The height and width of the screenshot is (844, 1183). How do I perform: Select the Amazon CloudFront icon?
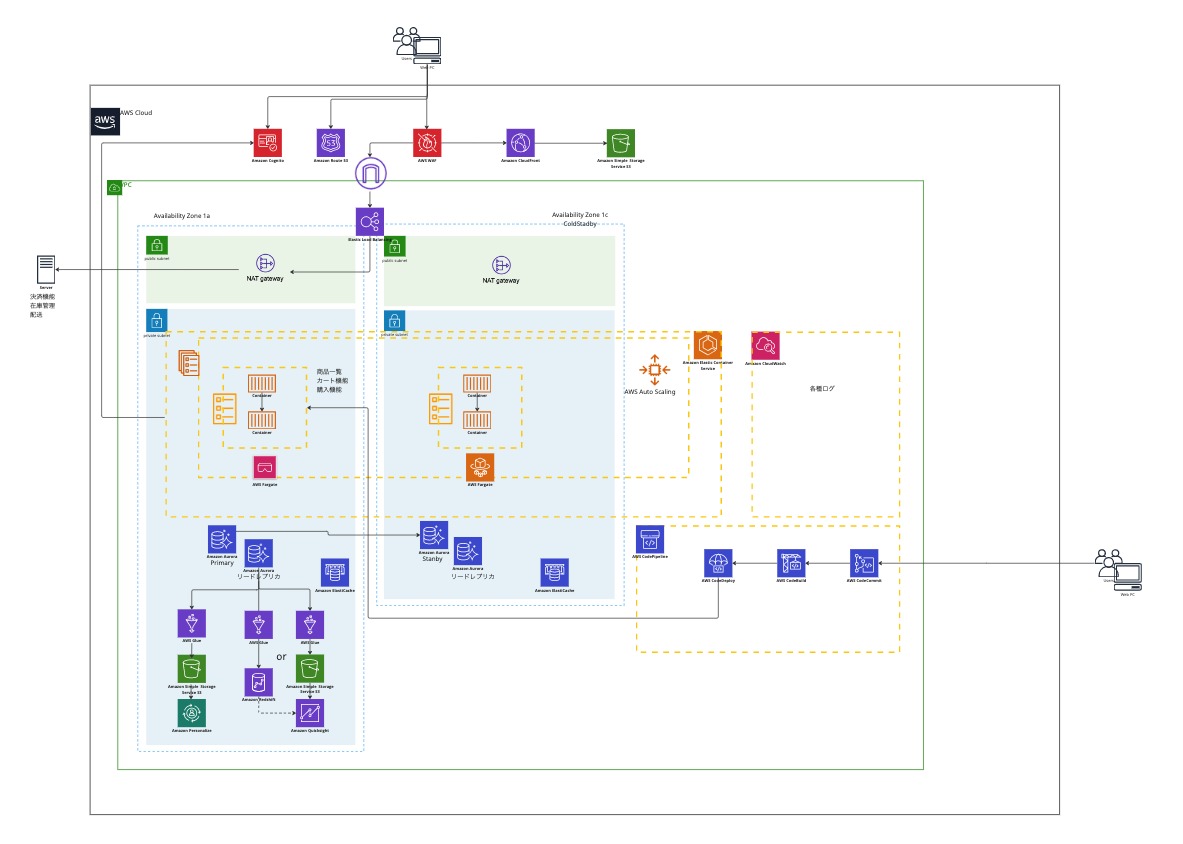(520, 143)
